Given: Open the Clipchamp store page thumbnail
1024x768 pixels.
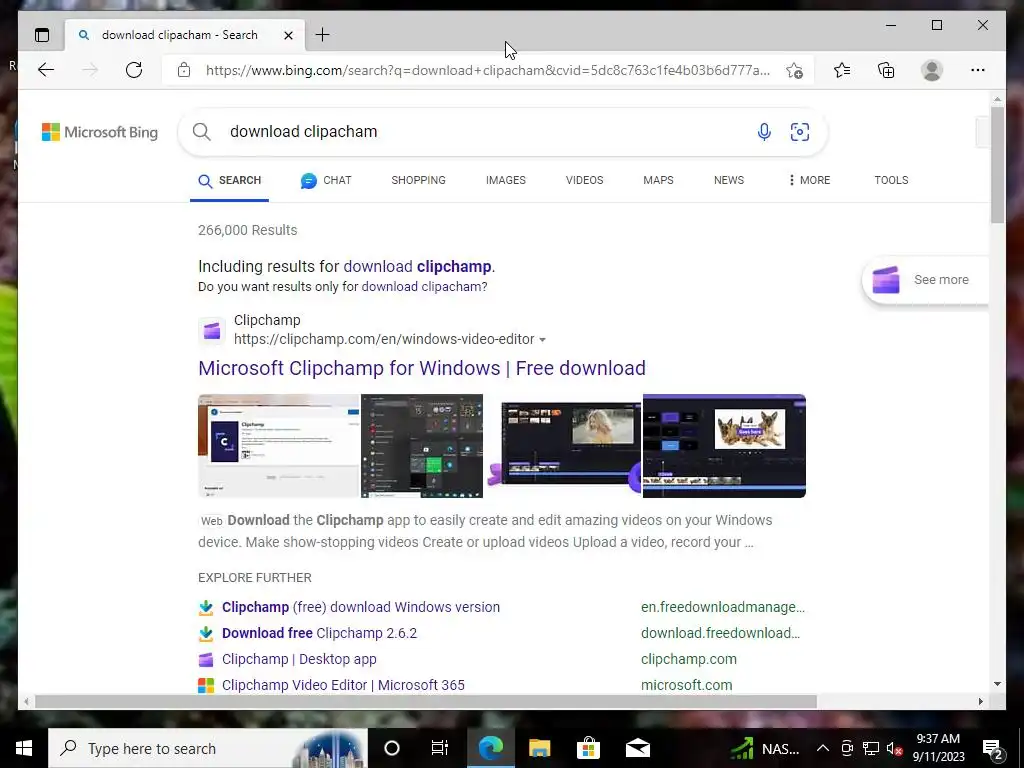Looking at the screenshot, I should click(x=279, y=446).
